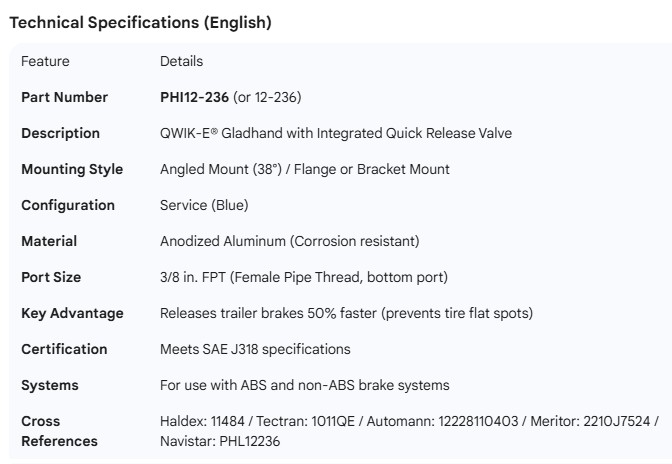Select the Systems row label
This screenshot has width=672, height=464.
(50, 385)
